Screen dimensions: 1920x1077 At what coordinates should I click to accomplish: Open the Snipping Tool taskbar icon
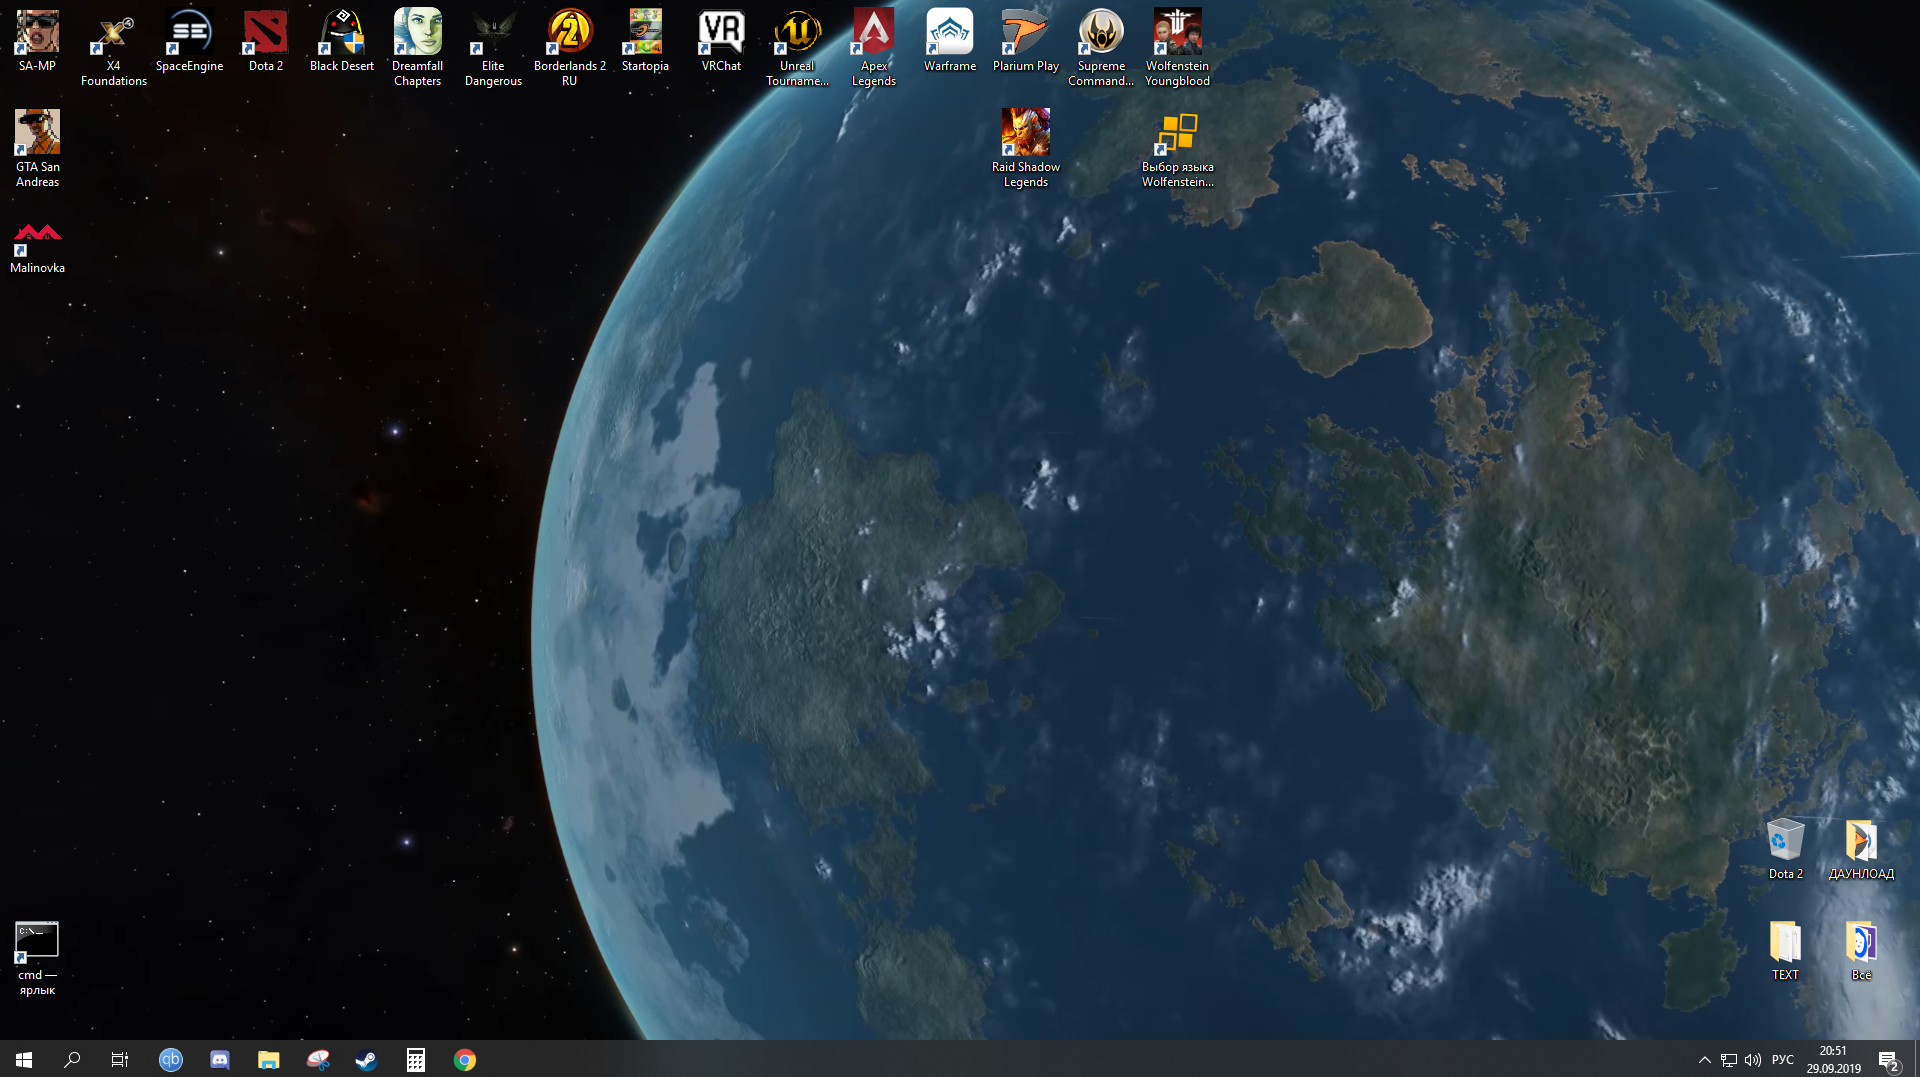pos(318,1059)
